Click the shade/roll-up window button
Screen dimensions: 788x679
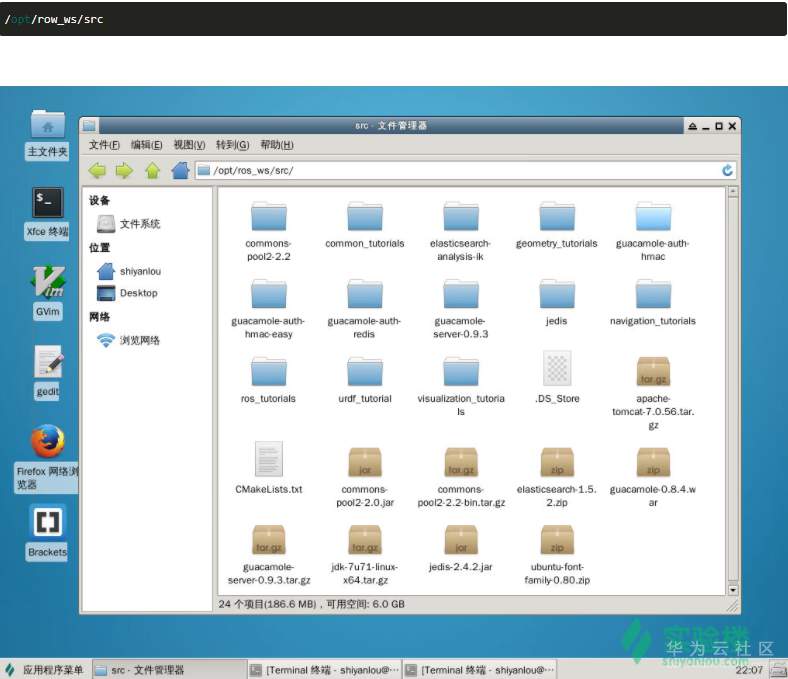coord(693,126)
